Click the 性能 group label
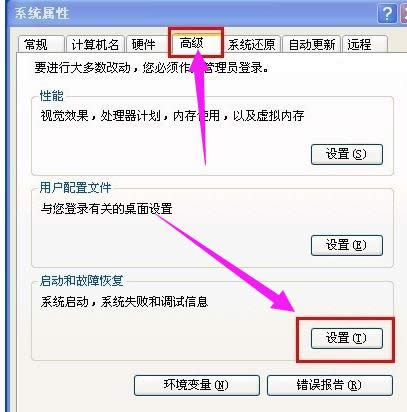This screenshot has width=407, height=412. pyautogui.click(x=51, y=96)
